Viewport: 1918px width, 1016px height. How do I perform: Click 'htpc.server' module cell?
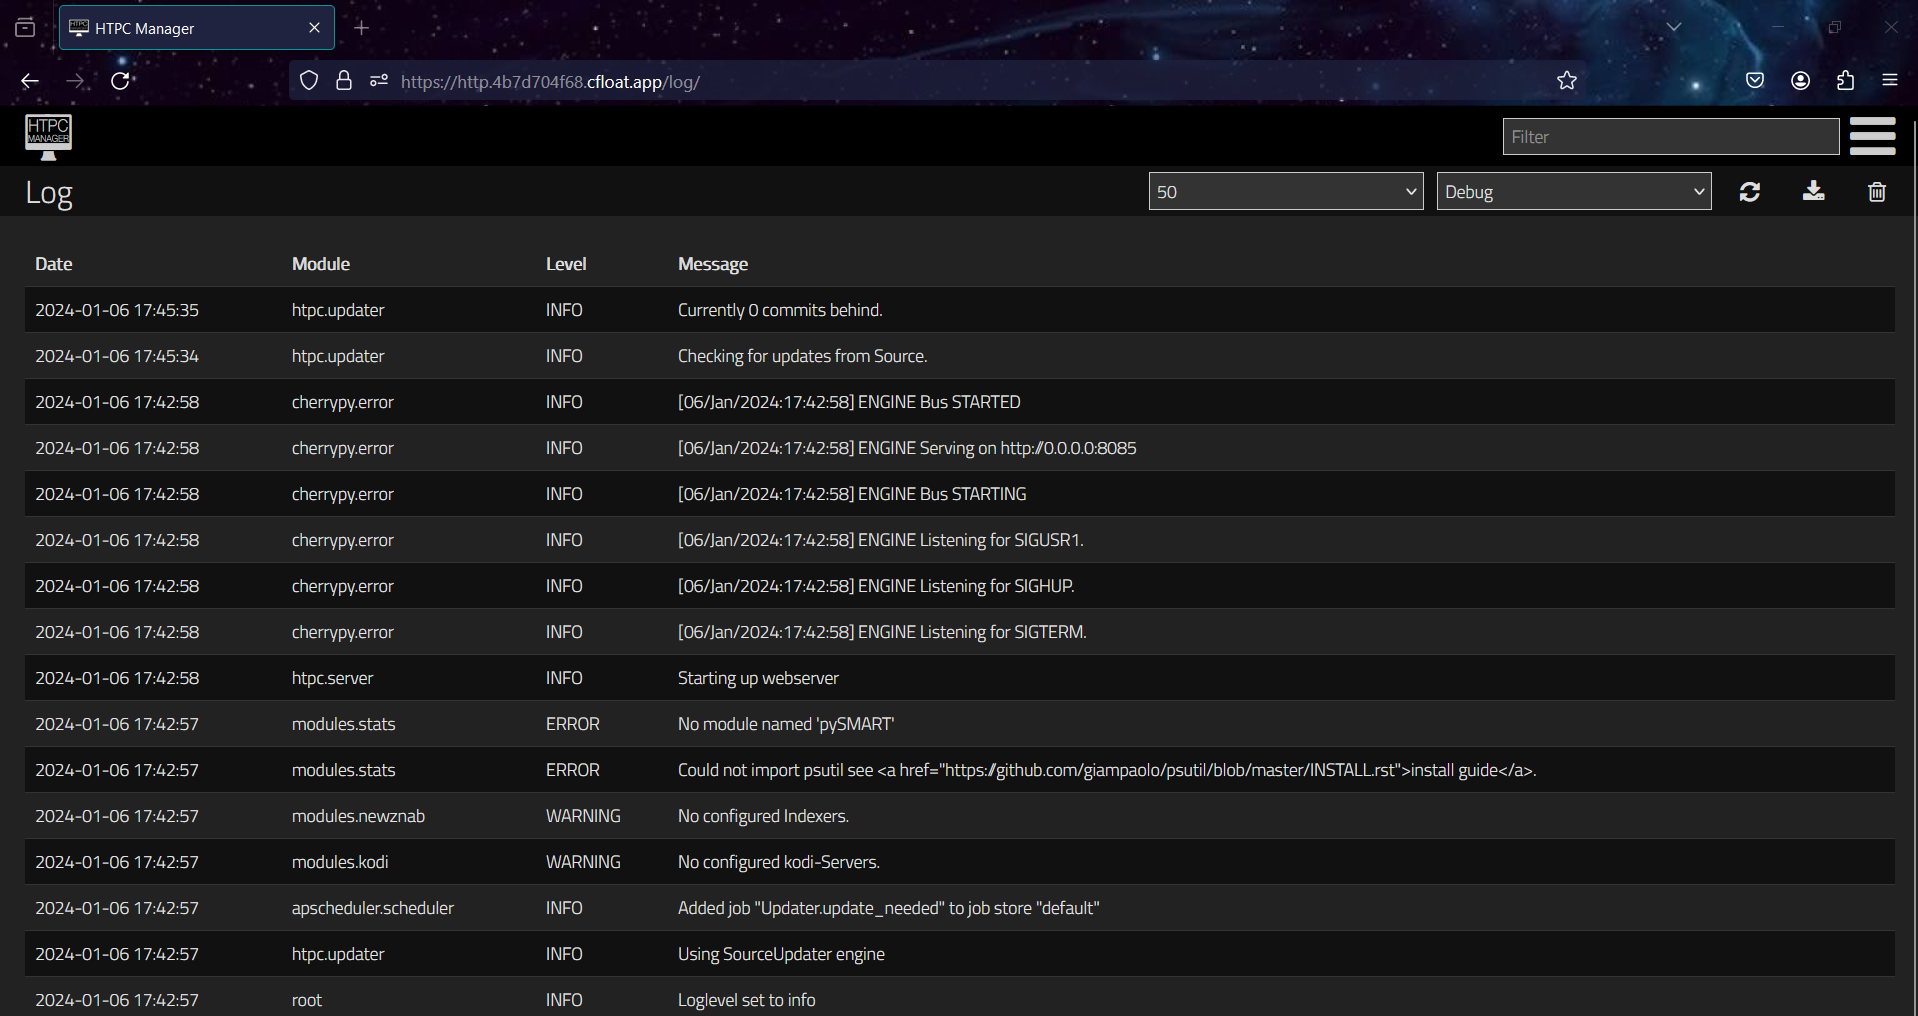(x=332, y=678)
